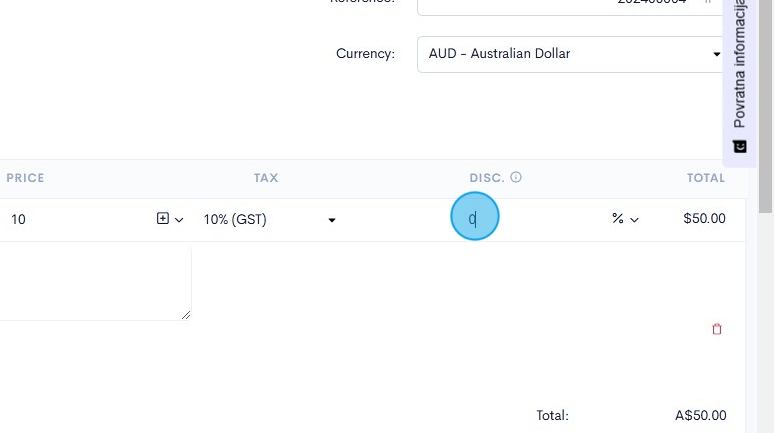Open the 10% (GST) tax dropdown
The image size is (774, 433).
pos(268,220)
